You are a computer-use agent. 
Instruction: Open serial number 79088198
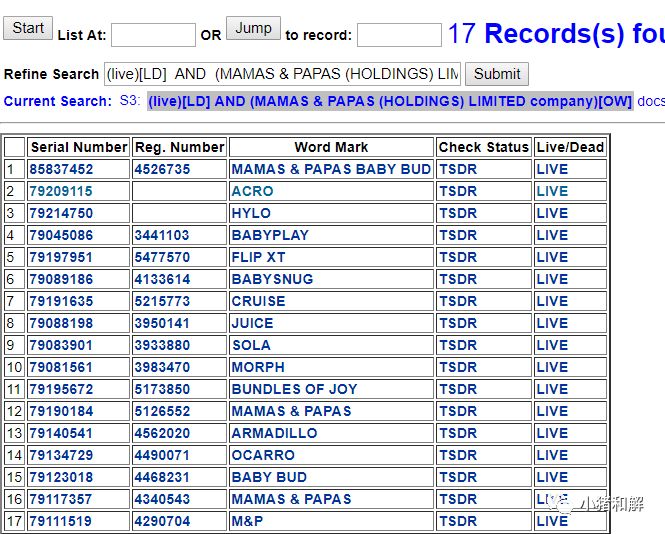click(x=61, y=324)
